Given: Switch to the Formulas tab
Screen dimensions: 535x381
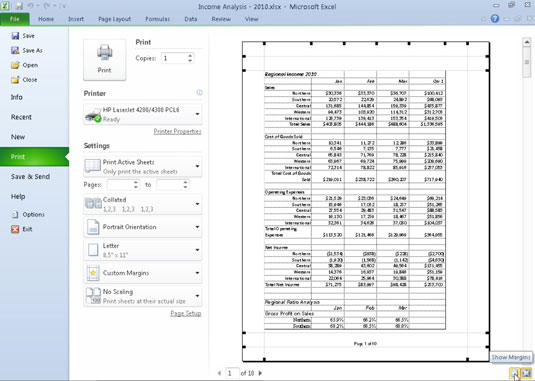Looking at the screenshot, I should point(157,19).
